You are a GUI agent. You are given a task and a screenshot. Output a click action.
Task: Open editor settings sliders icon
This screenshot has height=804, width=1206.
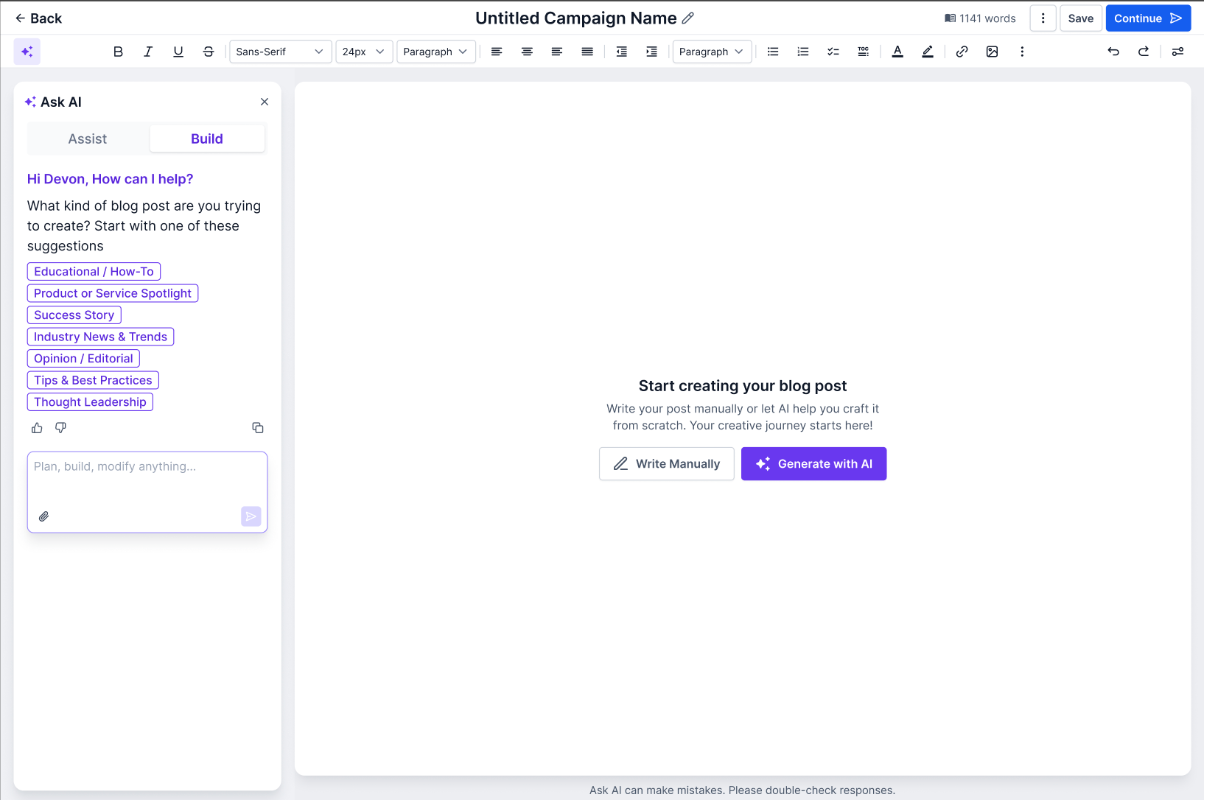(x=1178, y=52)
